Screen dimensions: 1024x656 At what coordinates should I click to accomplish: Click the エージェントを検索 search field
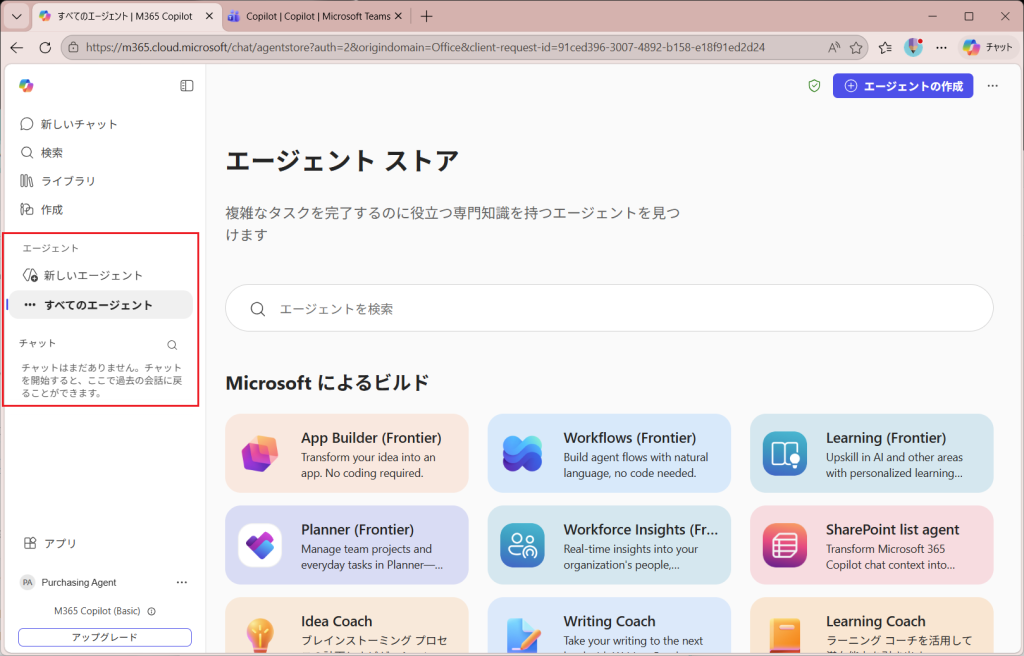(x=609, y=309)
